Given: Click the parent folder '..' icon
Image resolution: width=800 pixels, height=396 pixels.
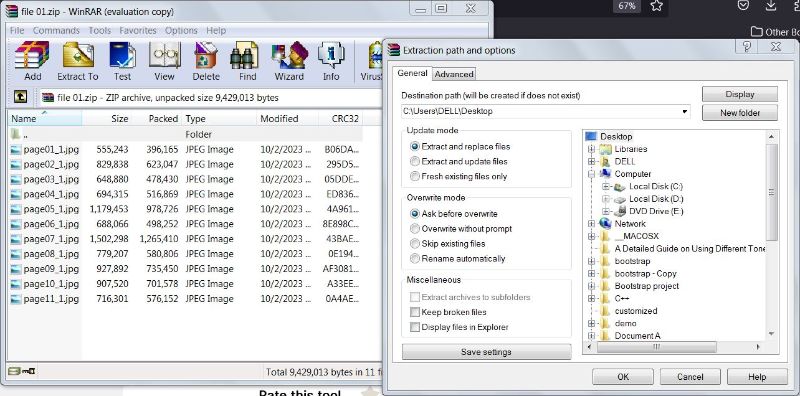Looking at the screenshot, I should tap(16, 135).
